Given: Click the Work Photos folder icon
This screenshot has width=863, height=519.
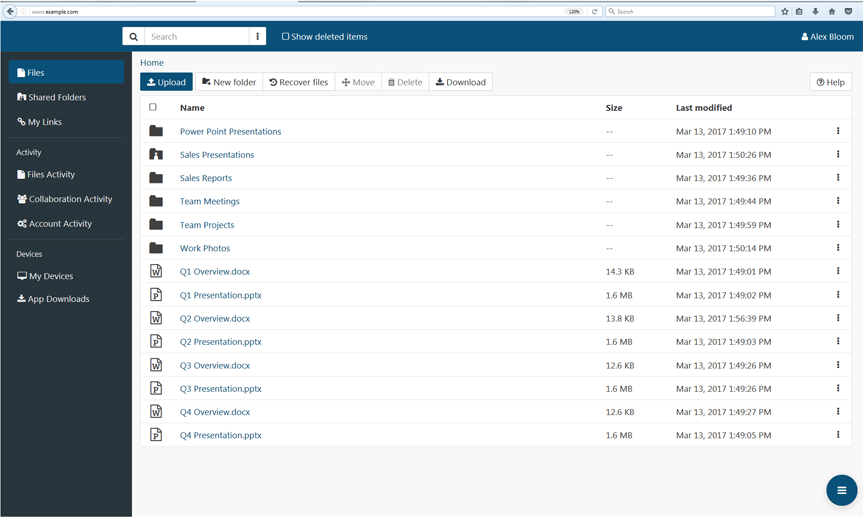Looking at the screenshot, I should (156, 248).
